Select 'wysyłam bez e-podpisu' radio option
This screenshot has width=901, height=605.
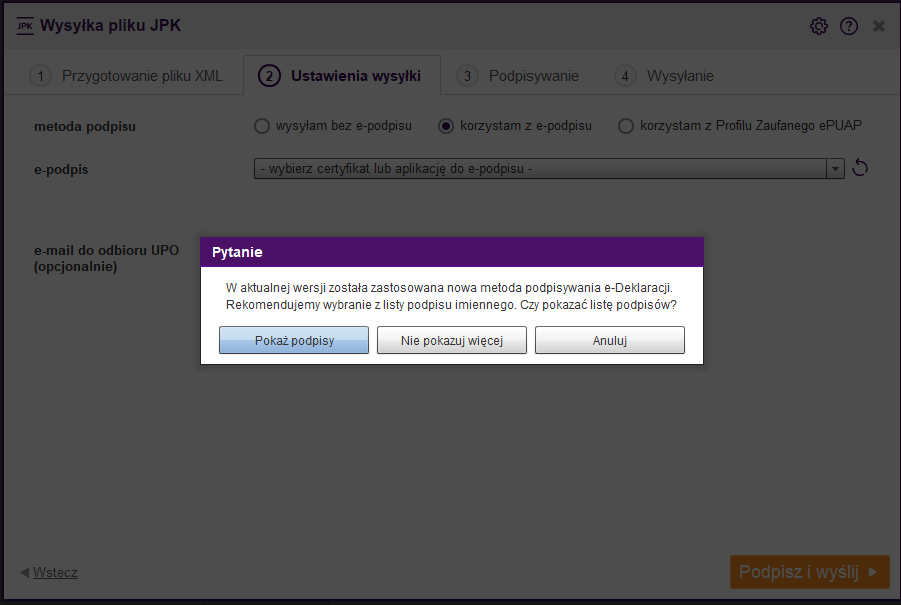click(x=262, y=126)
